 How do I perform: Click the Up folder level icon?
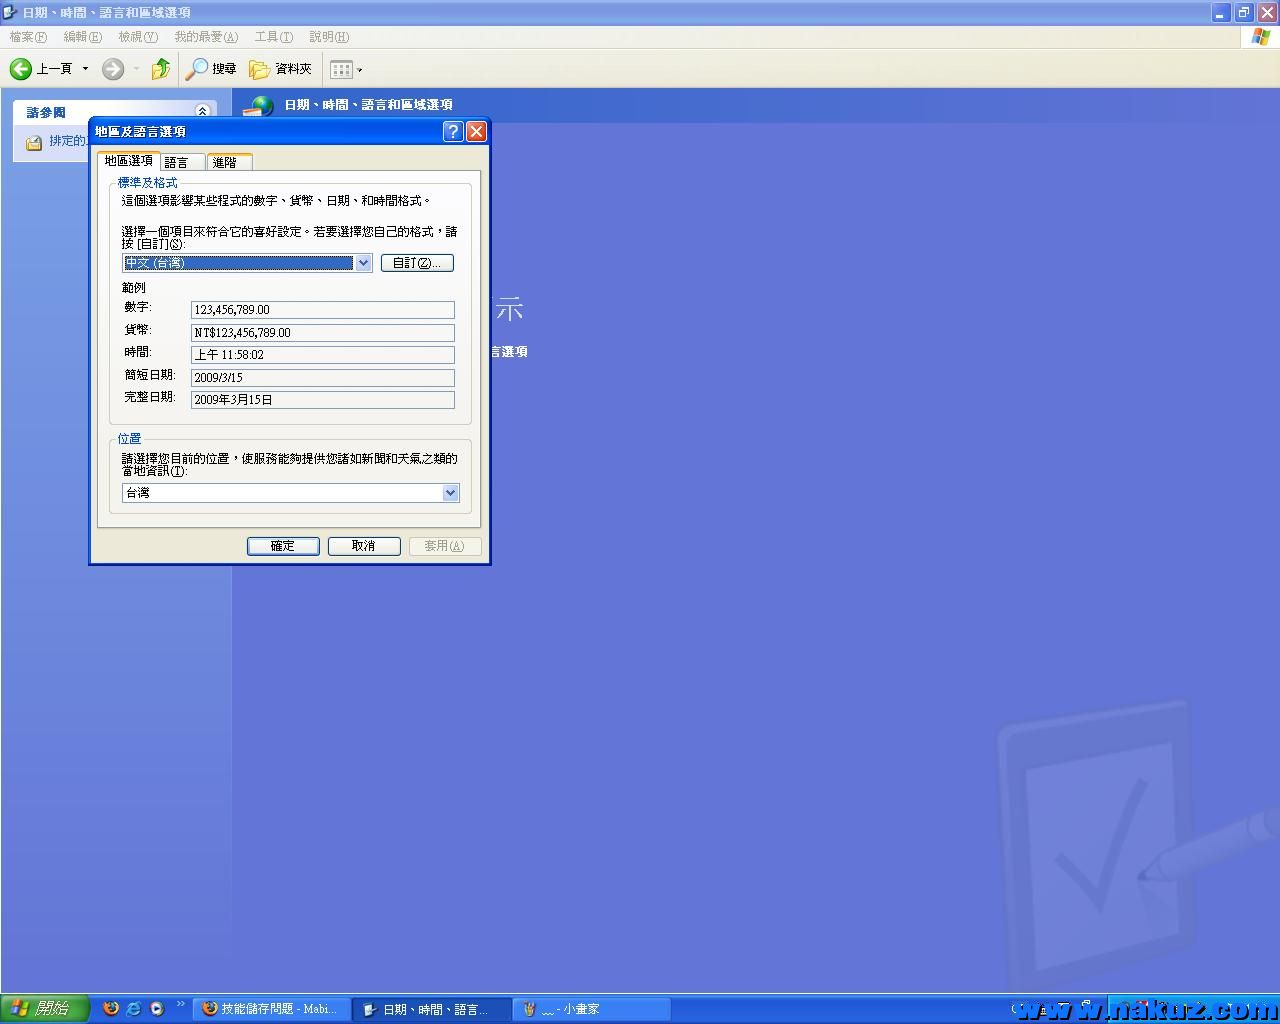pos(160,69)
